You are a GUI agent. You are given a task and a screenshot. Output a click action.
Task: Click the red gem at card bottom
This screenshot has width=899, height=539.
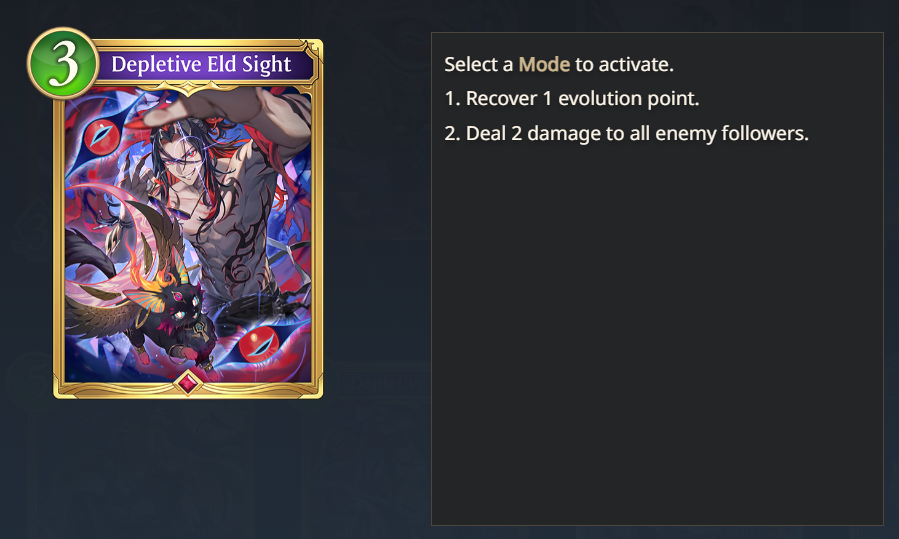(x=188, y=382)
